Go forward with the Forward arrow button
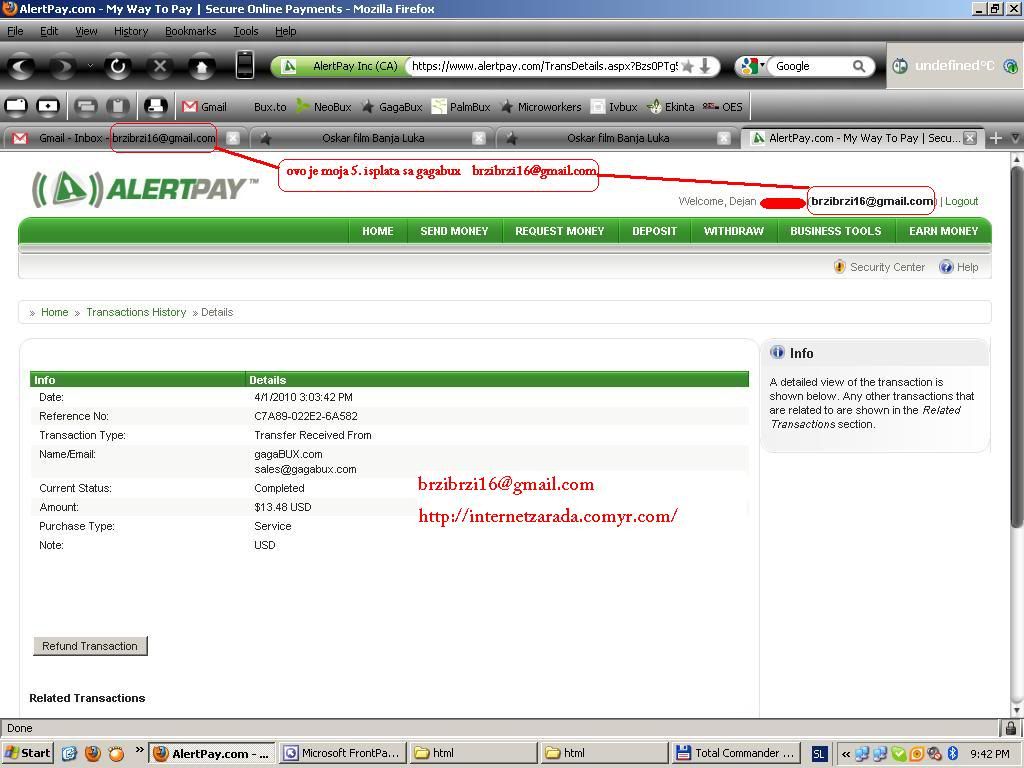This screenshot has width=1024, height=768. click(63, 66)
